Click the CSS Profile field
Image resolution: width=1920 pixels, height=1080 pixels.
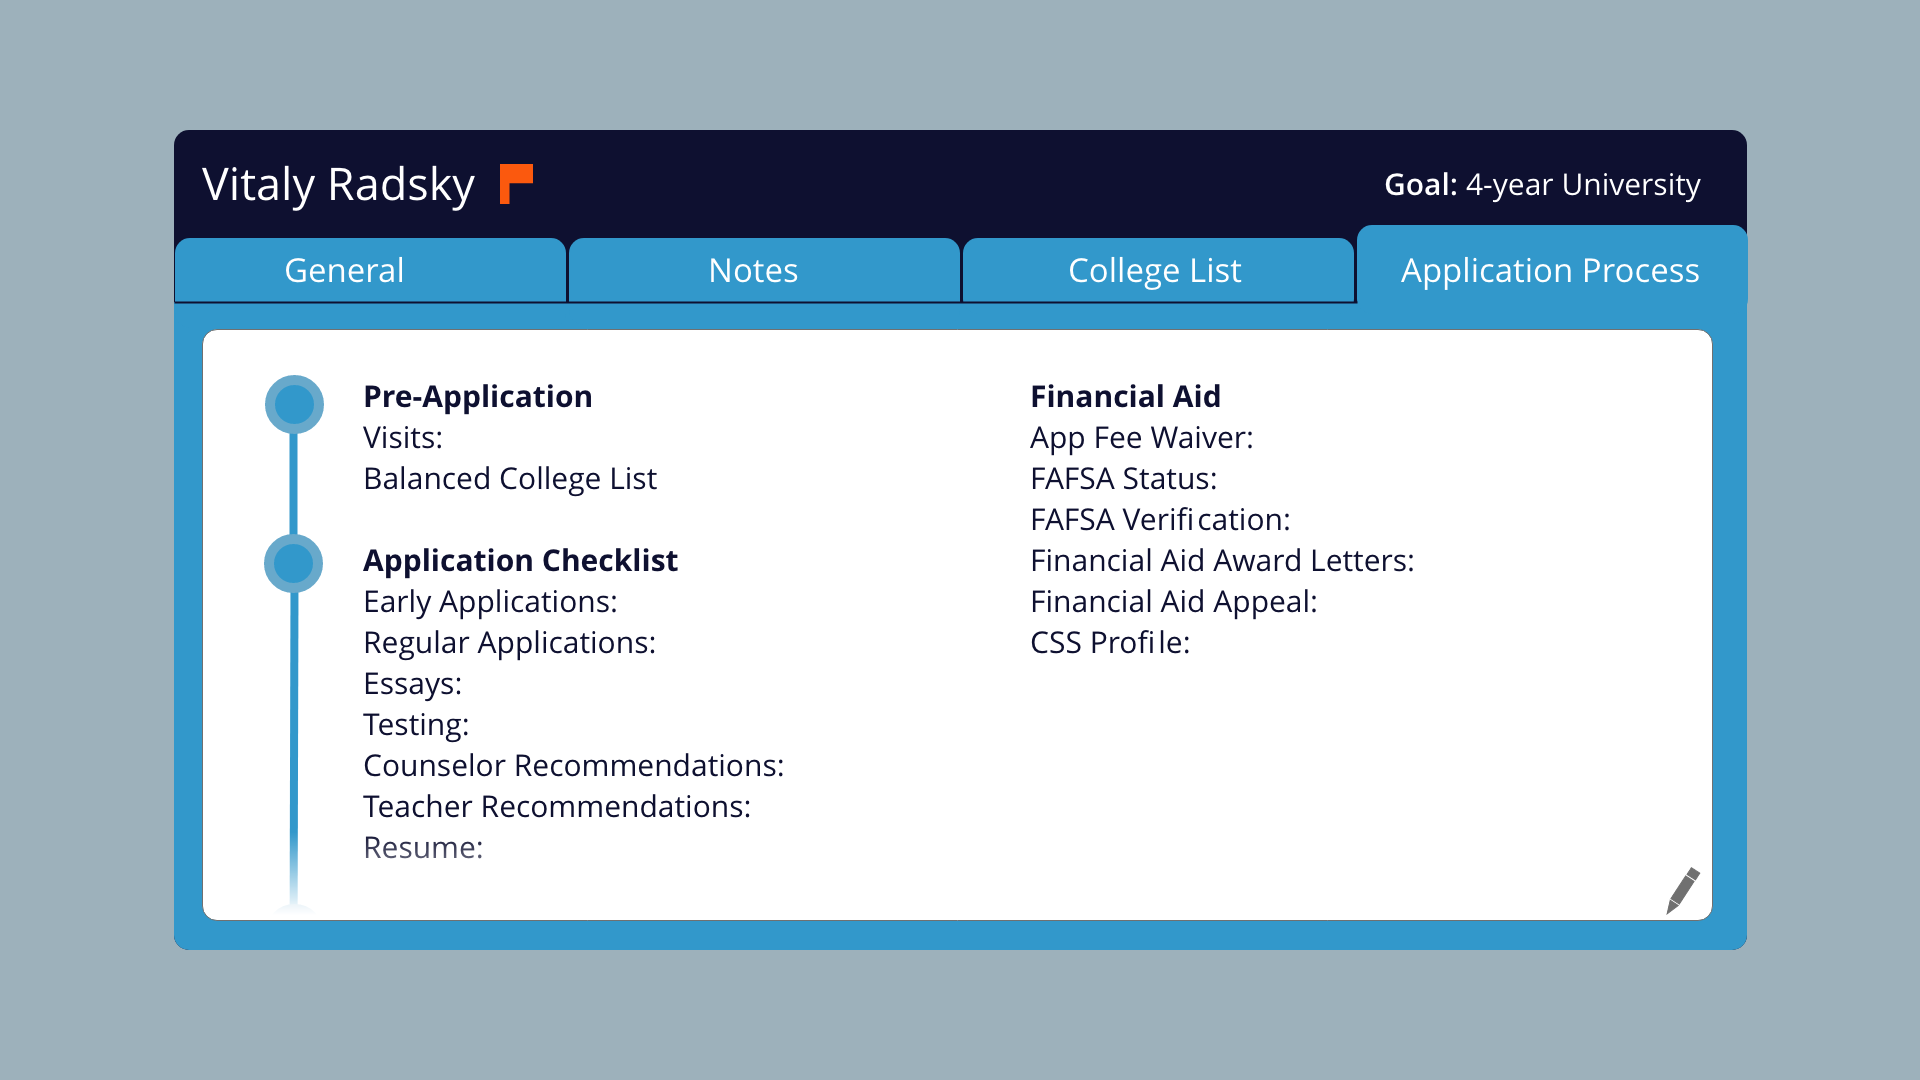(1110, 643)
